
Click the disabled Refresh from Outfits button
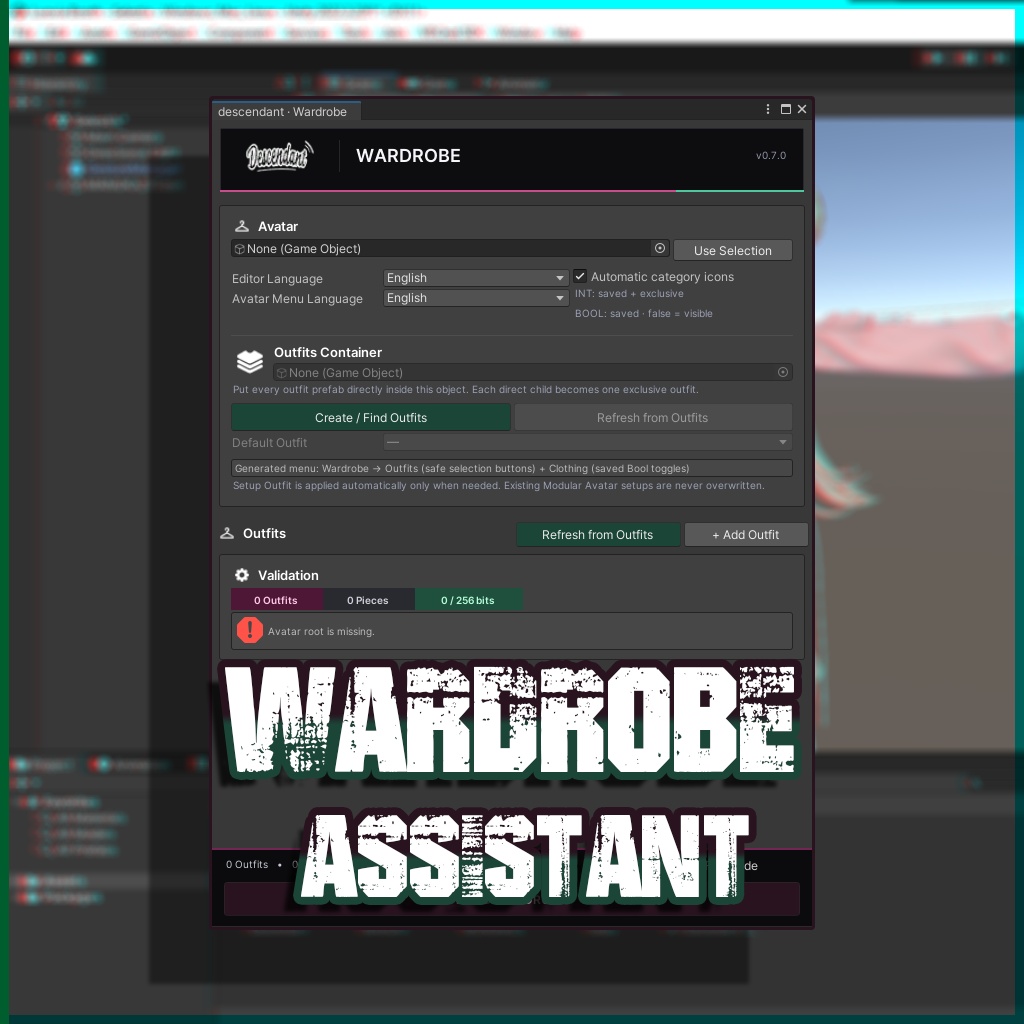(x=652, y=417)
